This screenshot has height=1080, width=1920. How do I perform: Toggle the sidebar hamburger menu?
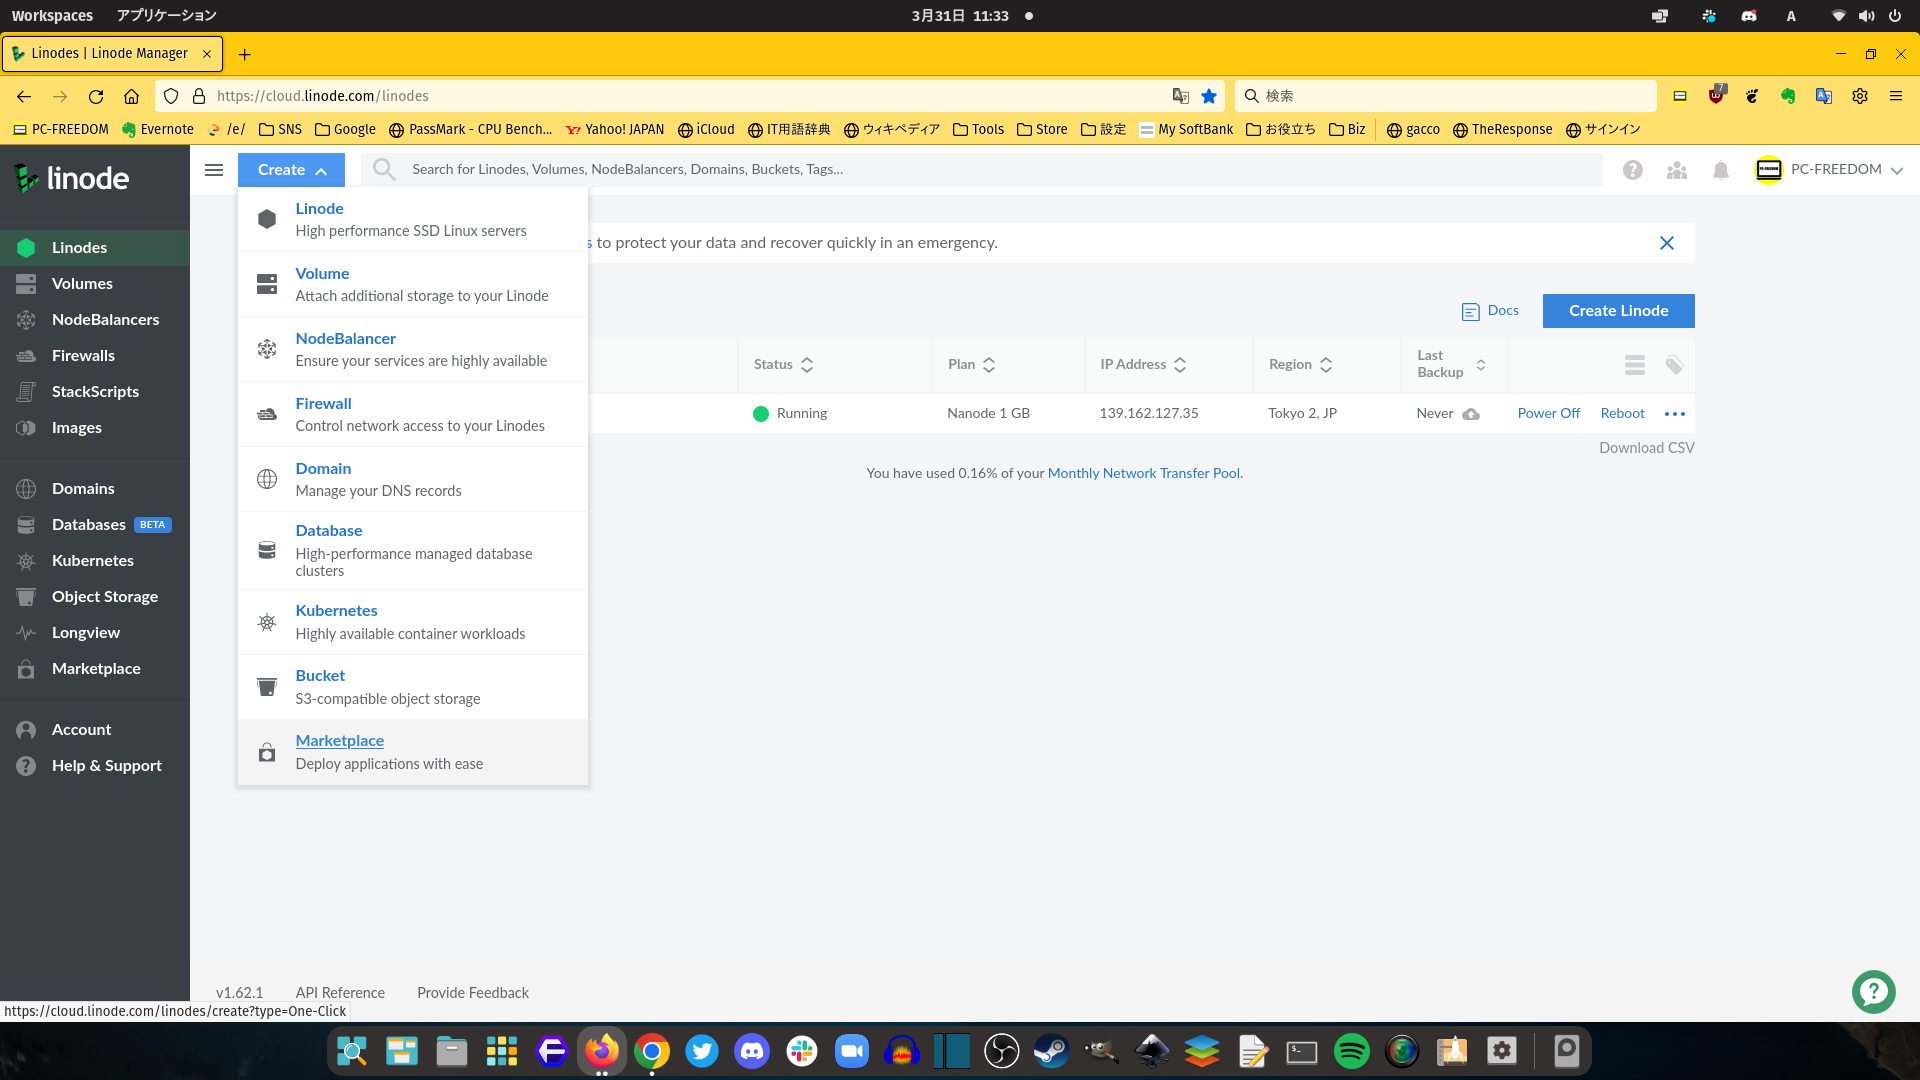pyautogui.click(x=214, y=170)
